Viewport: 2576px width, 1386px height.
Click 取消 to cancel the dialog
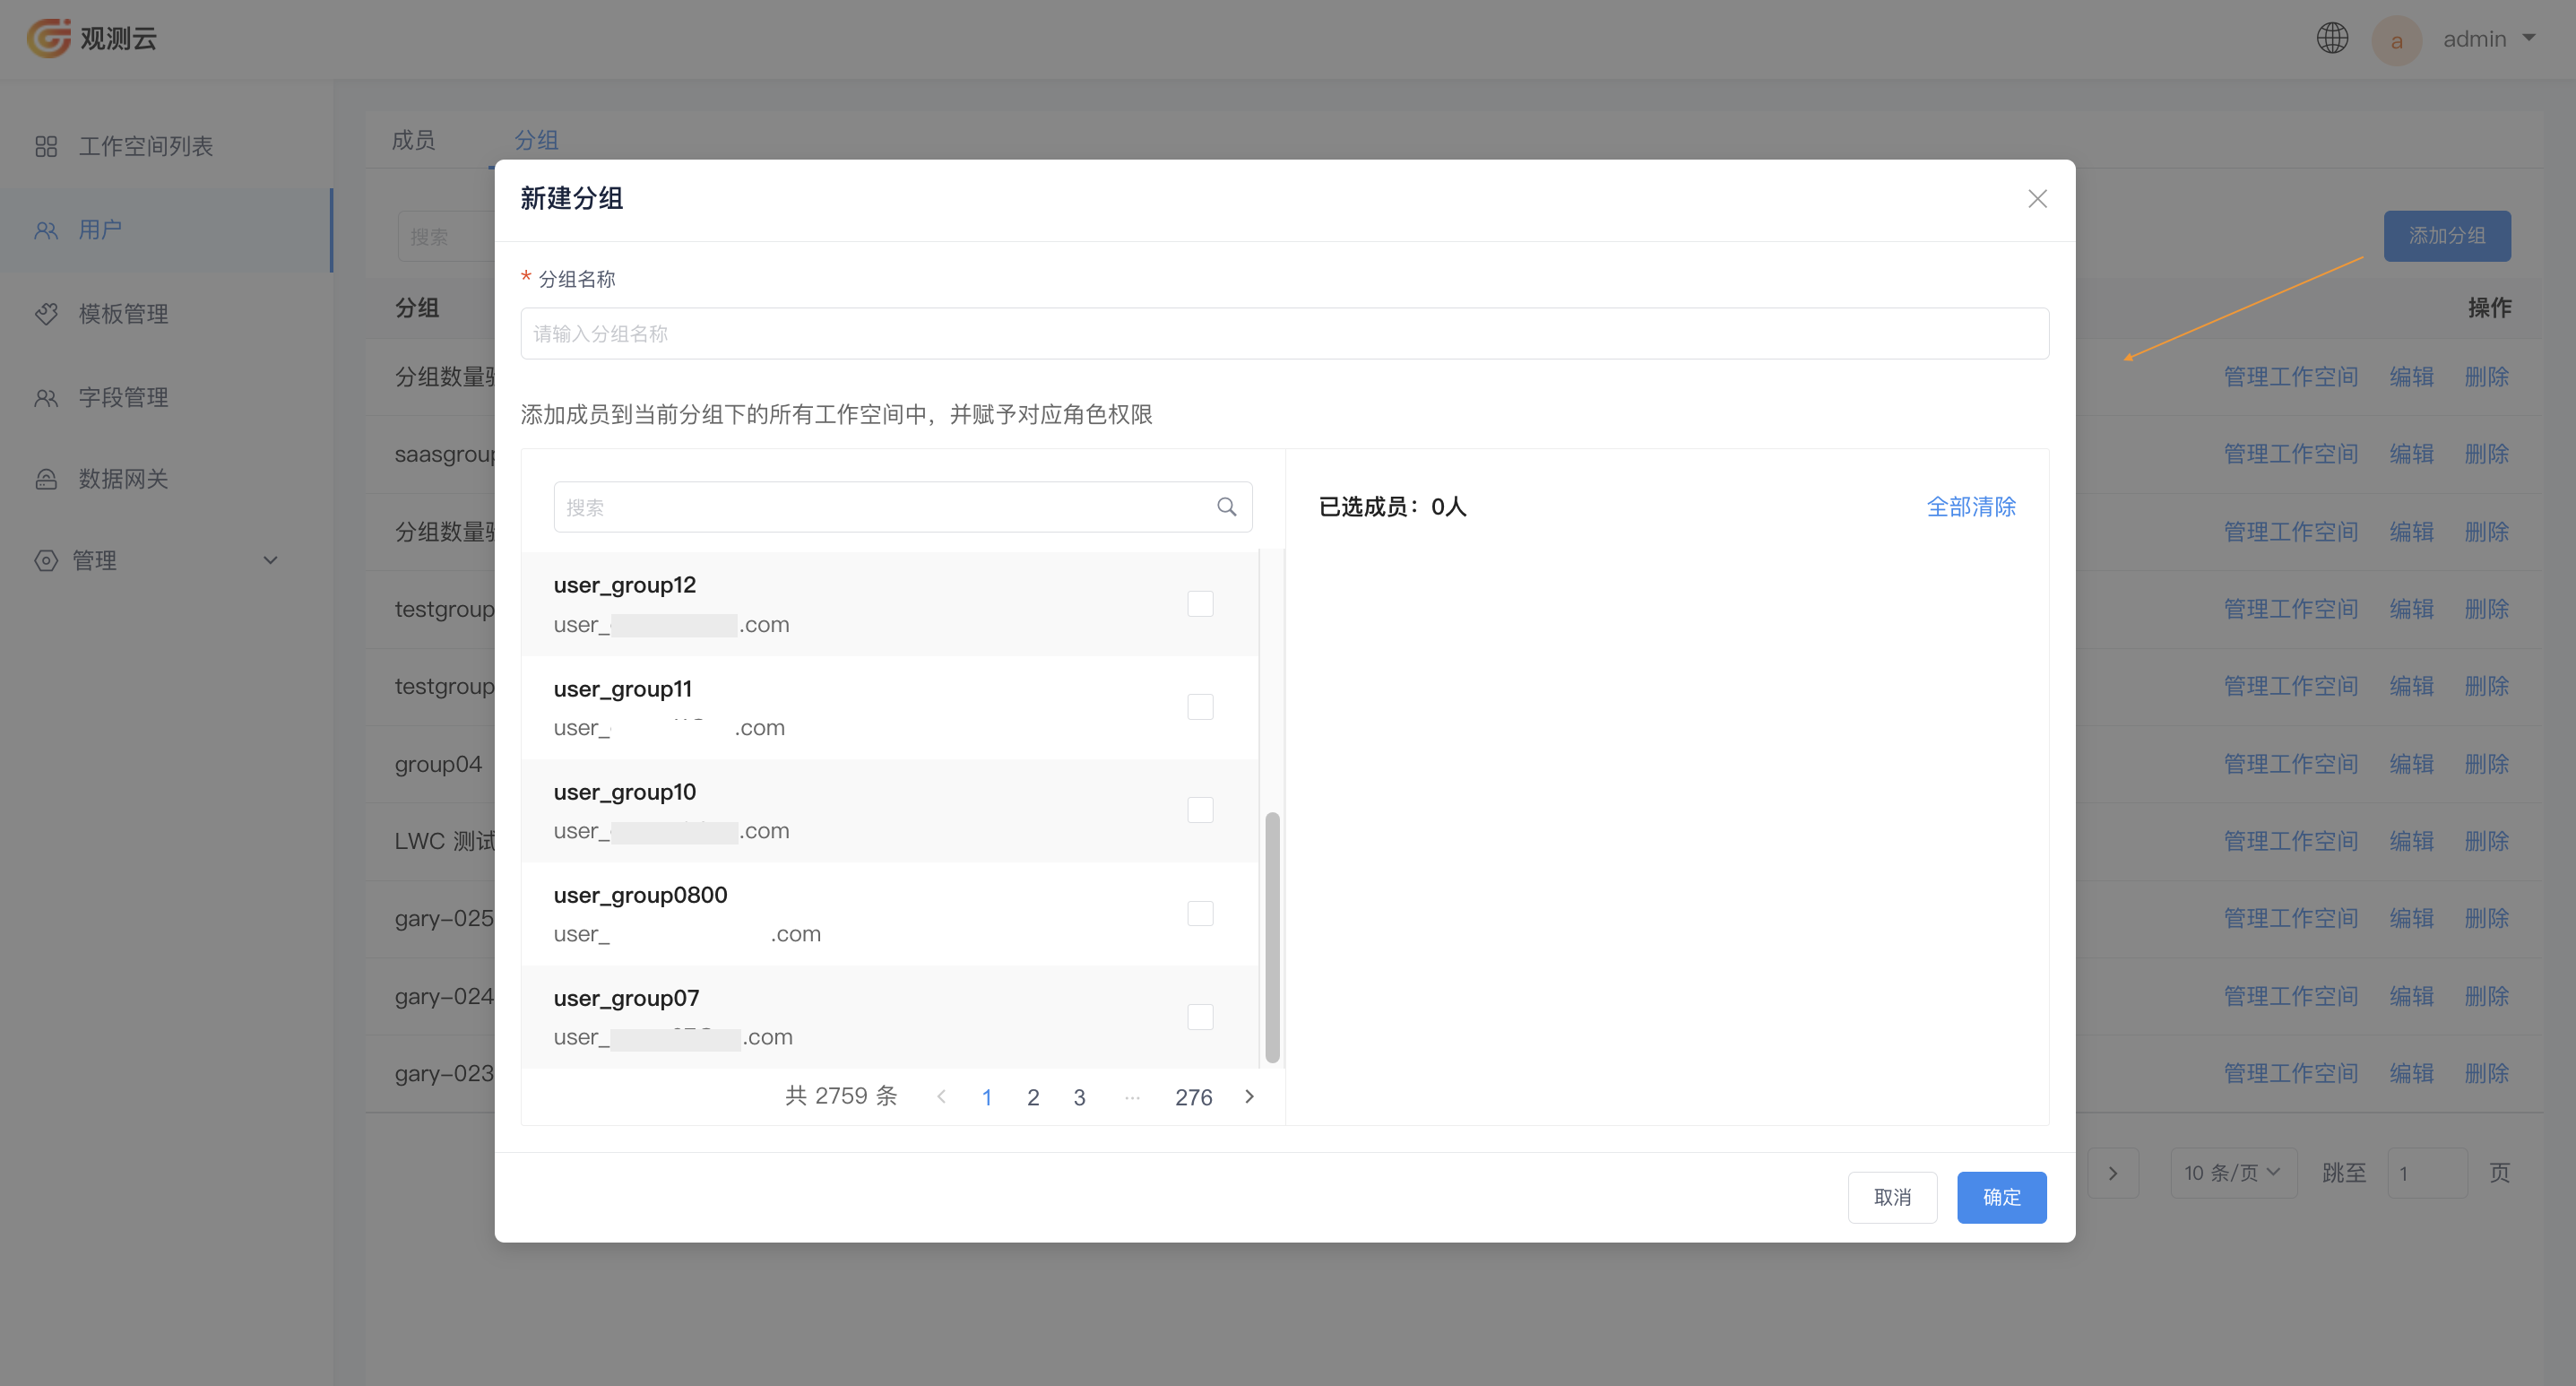tap(1892, 1197)
